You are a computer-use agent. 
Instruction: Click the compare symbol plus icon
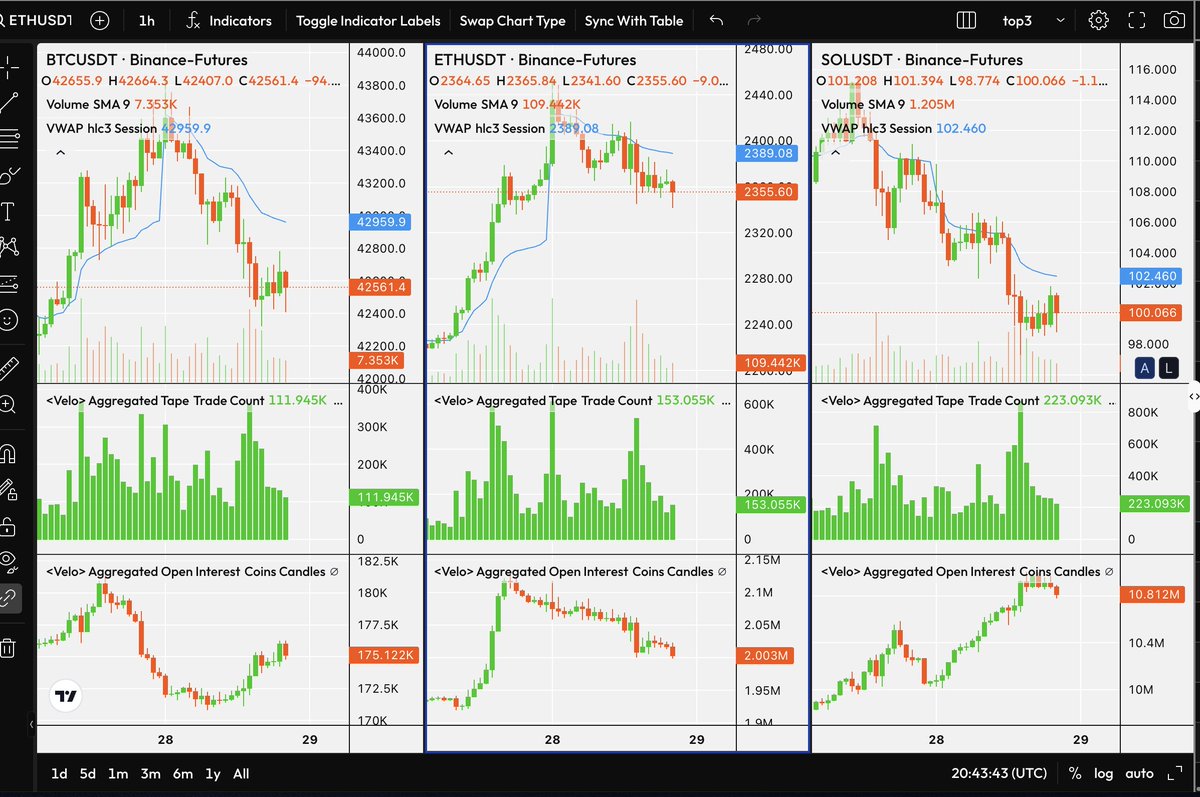[x=99, y=20]
